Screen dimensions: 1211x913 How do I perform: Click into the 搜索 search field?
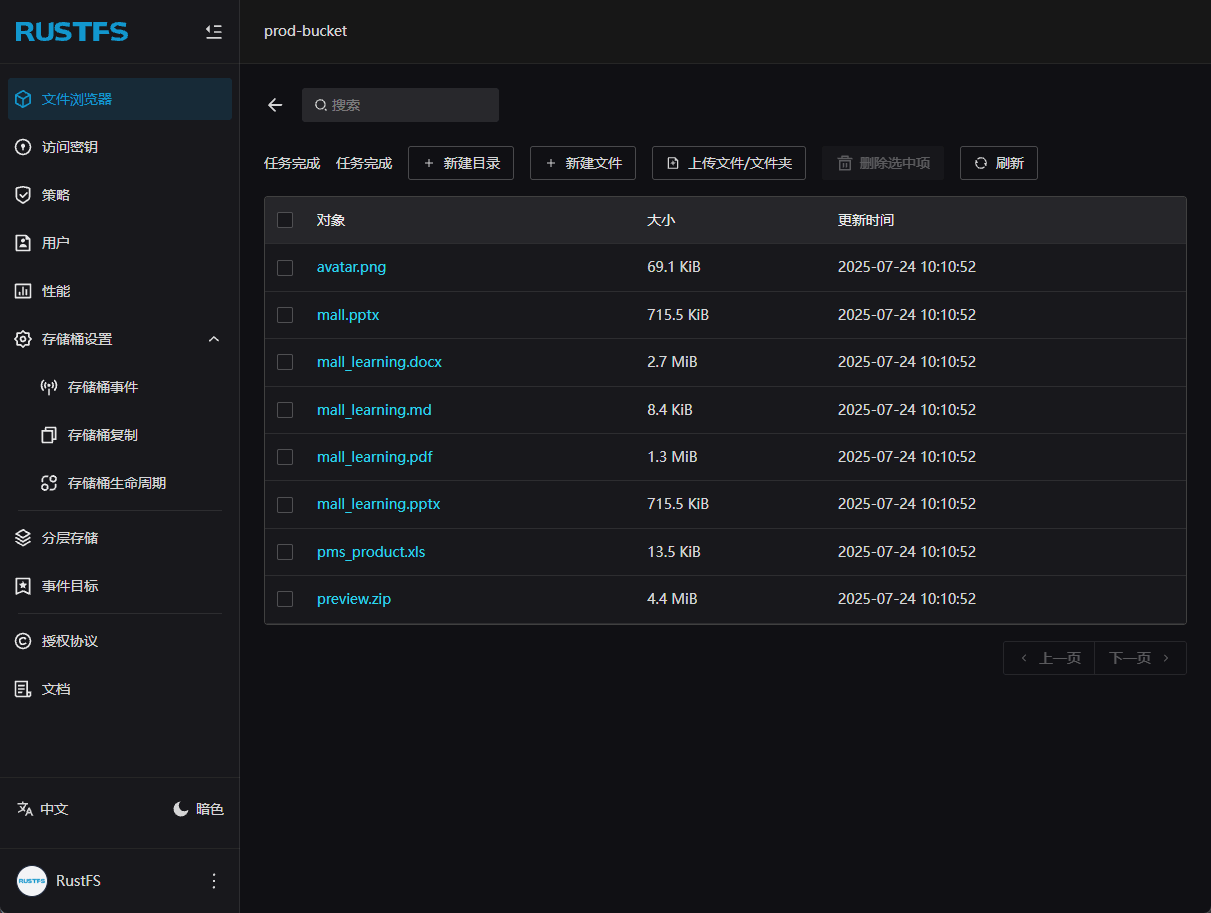(410, 105)
